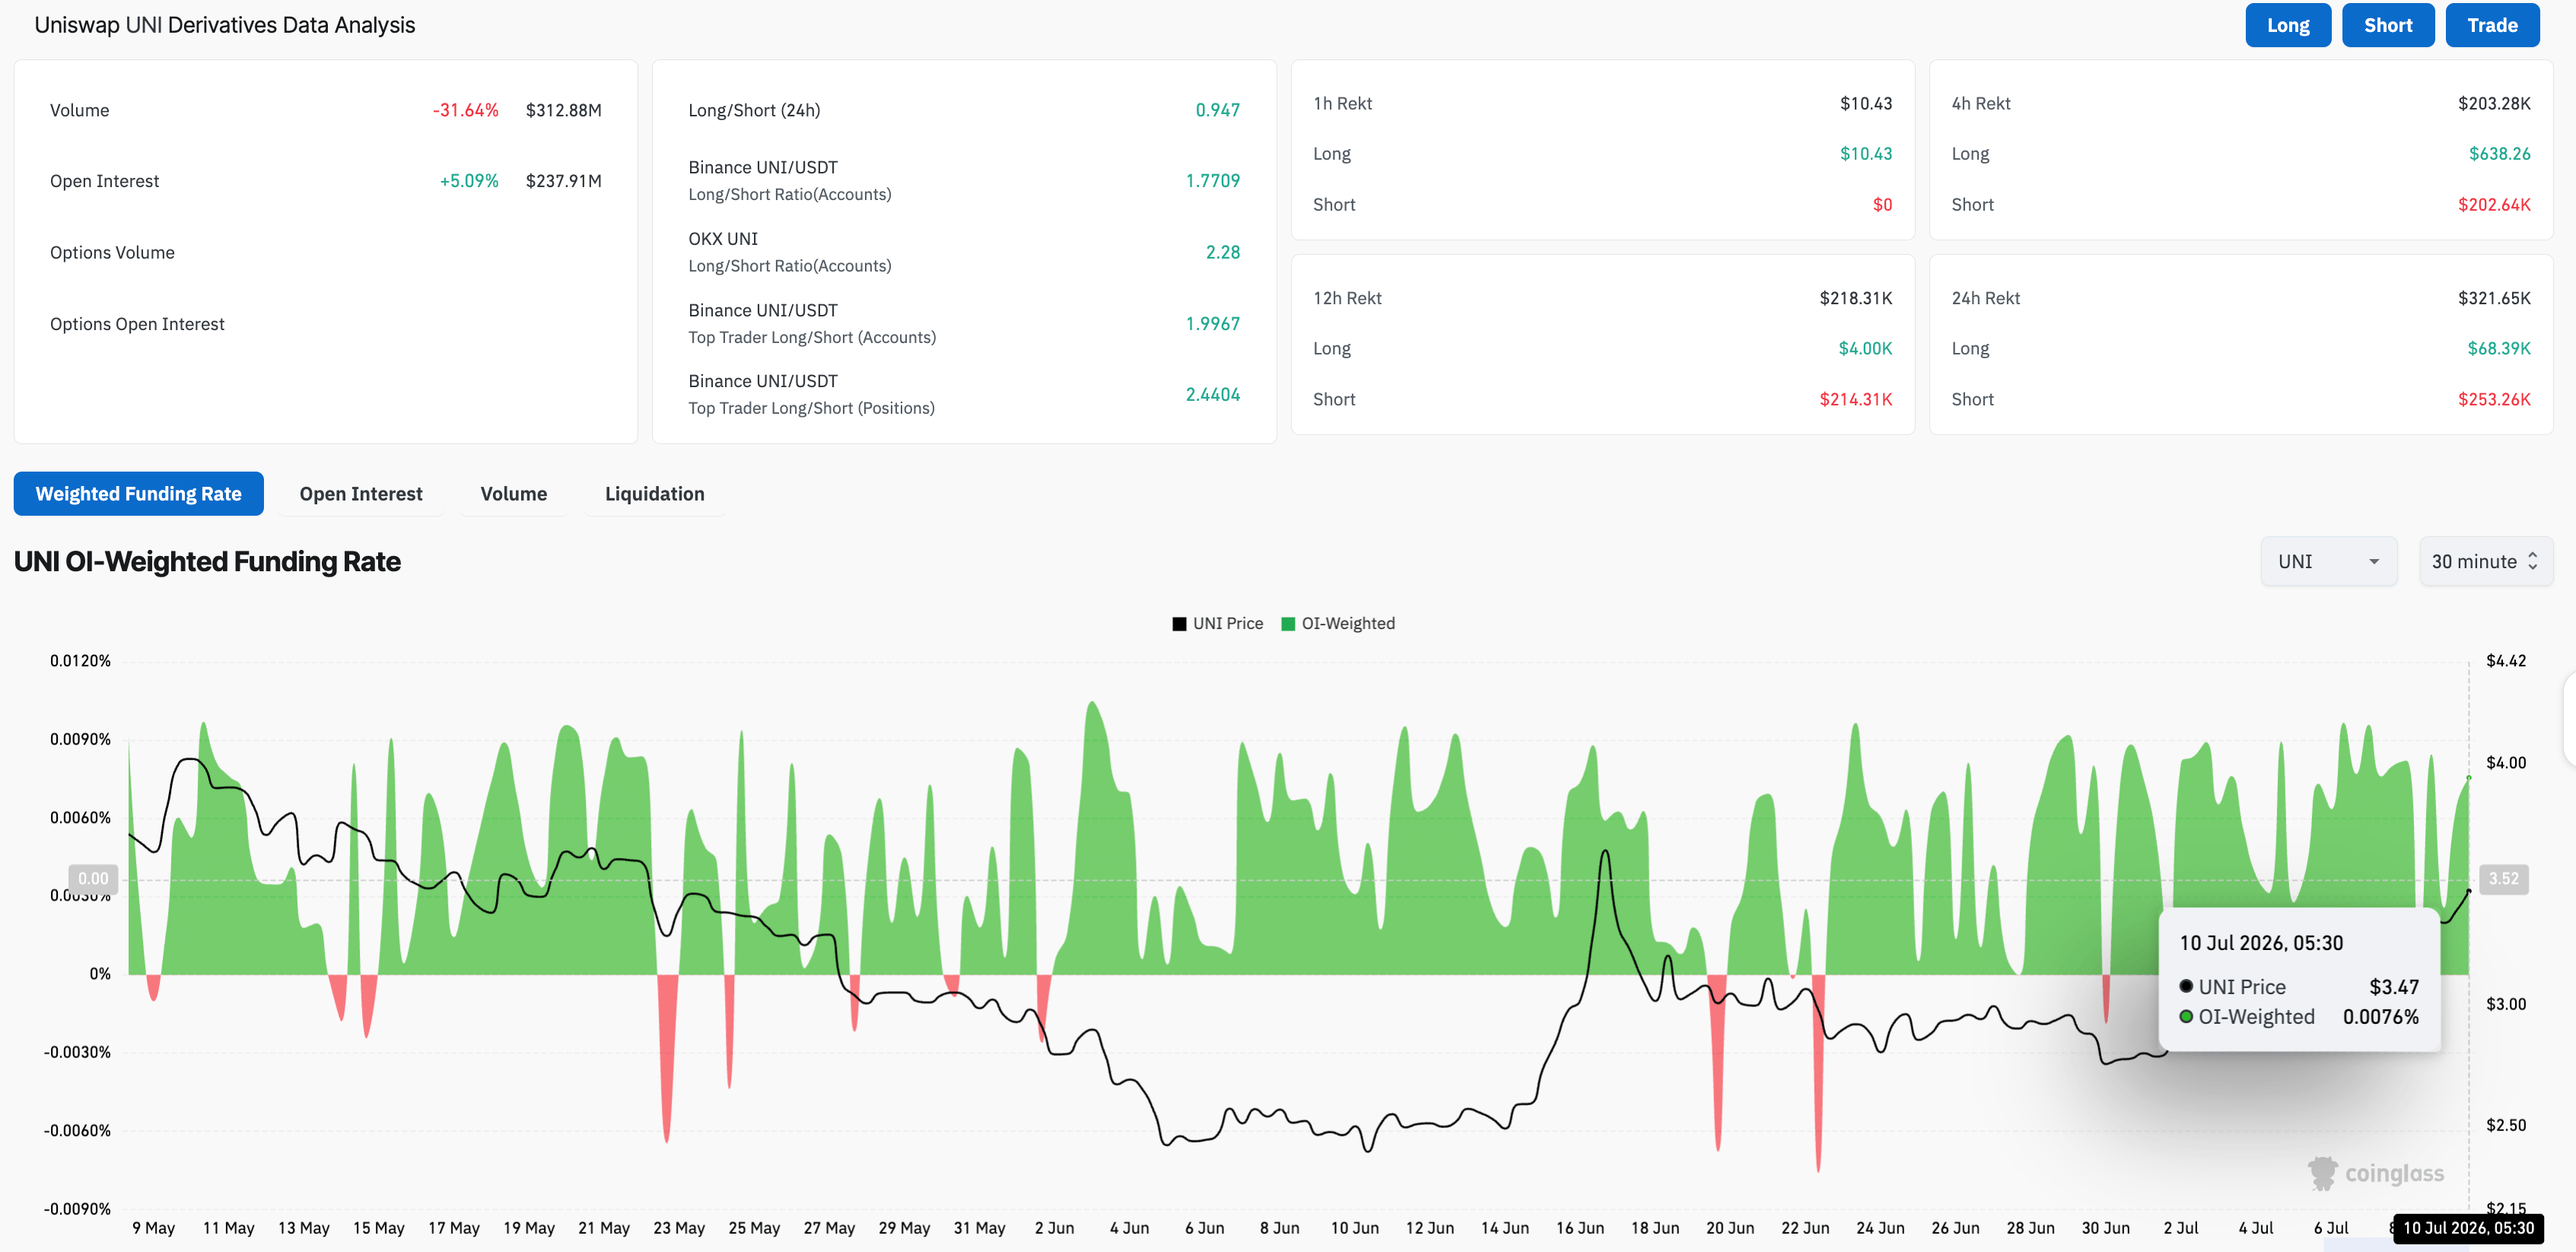The height and width of the screenshot is (1252, 2576).
Task: Click the 24h Rekt Long value $68.39K
Action: tap(2499, 348)
